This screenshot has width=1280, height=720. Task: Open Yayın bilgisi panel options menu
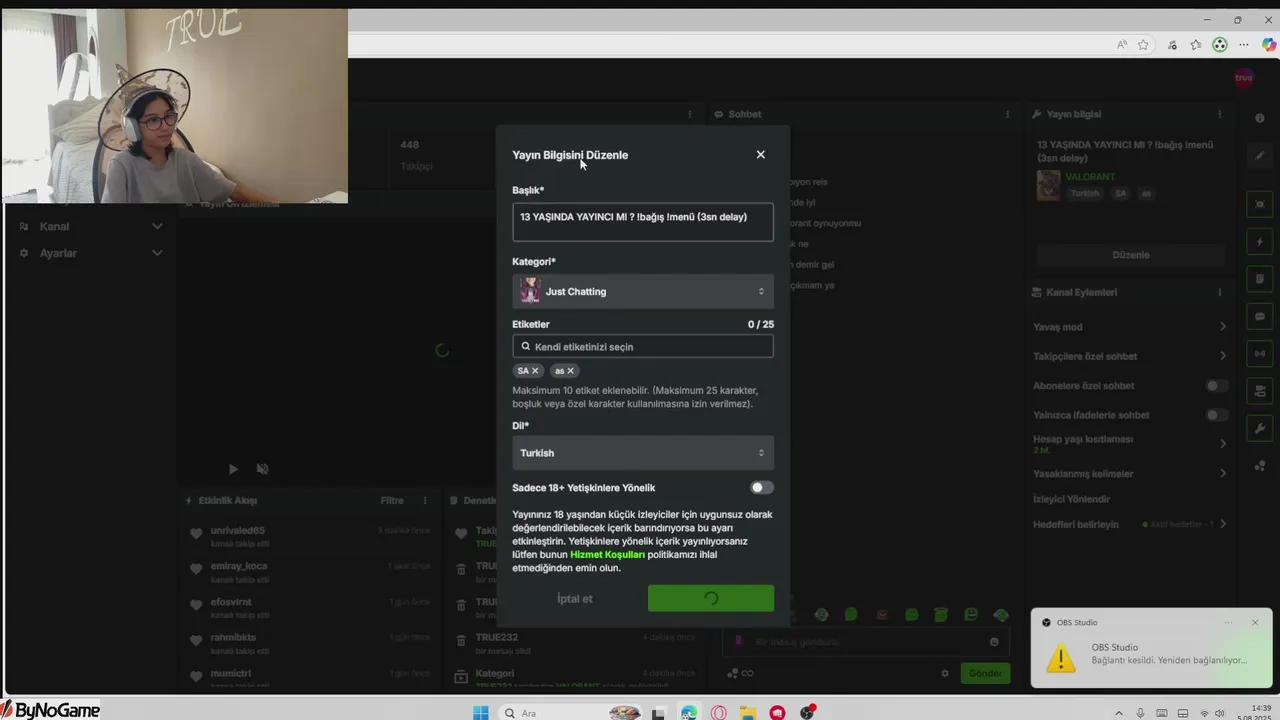pyautogui.click(x=1219, y=114)
